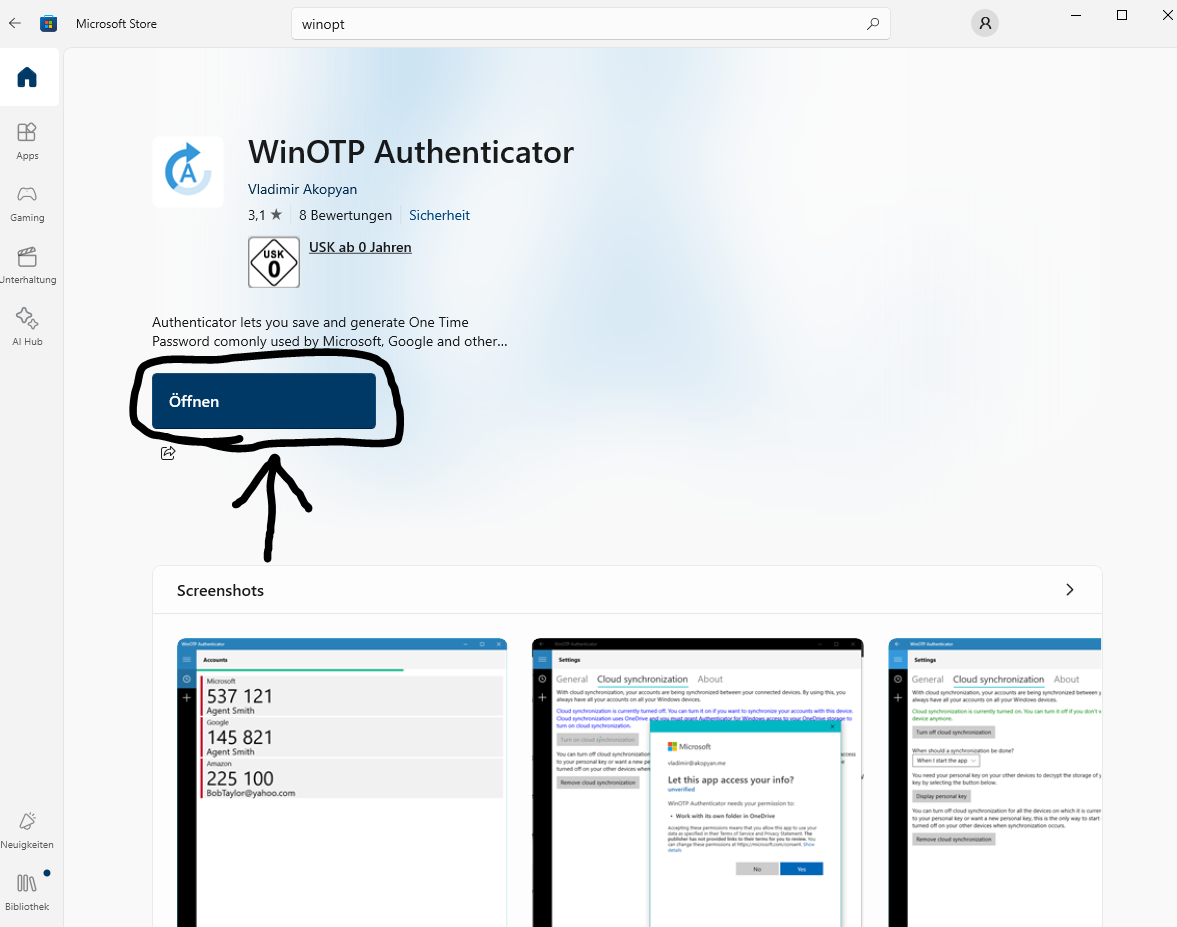The width and height of the screenshot is (1177, 927).
Task: Open the Unterhaltung section in sidebar
Action: [27, 266]
